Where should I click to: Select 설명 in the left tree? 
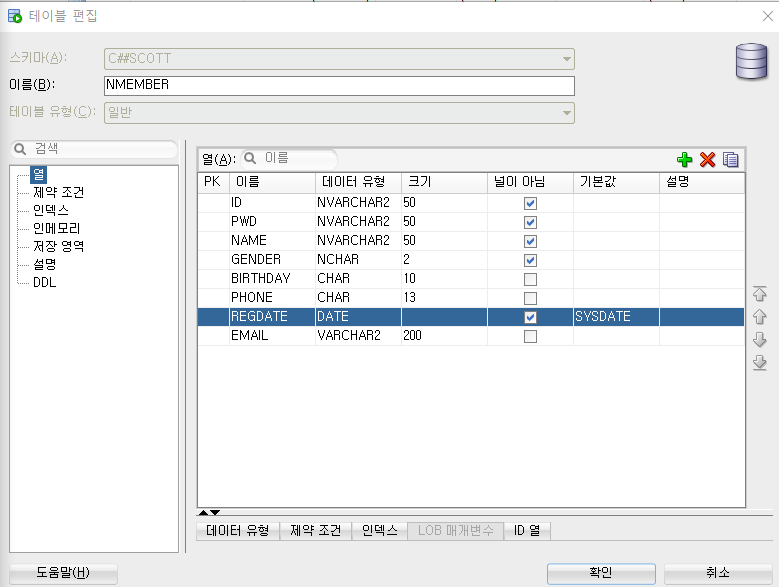tap(44, 264)
